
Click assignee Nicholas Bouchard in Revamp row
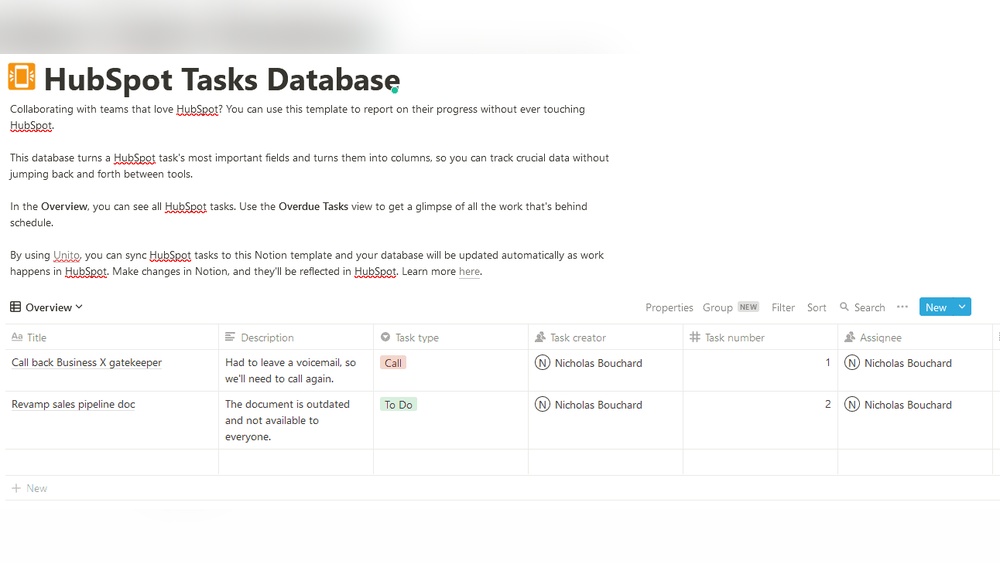pos(898,404)
